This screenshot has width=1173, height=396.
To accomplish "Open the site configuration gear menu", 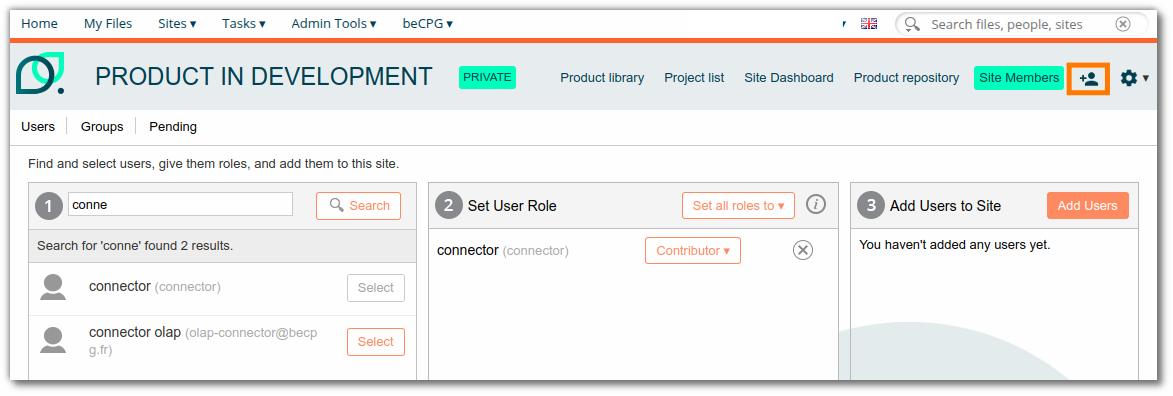I will pos(1134,78).
